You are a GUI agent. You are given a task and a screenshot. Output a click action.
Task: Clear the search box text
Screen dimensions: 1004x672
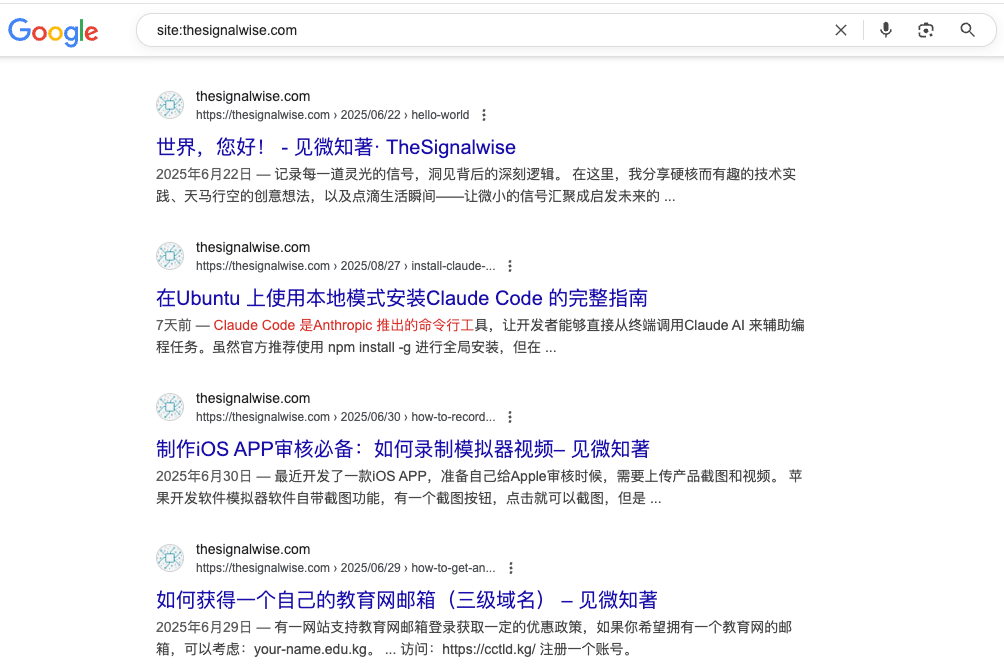pyautogui.click(x=841, y=30)
